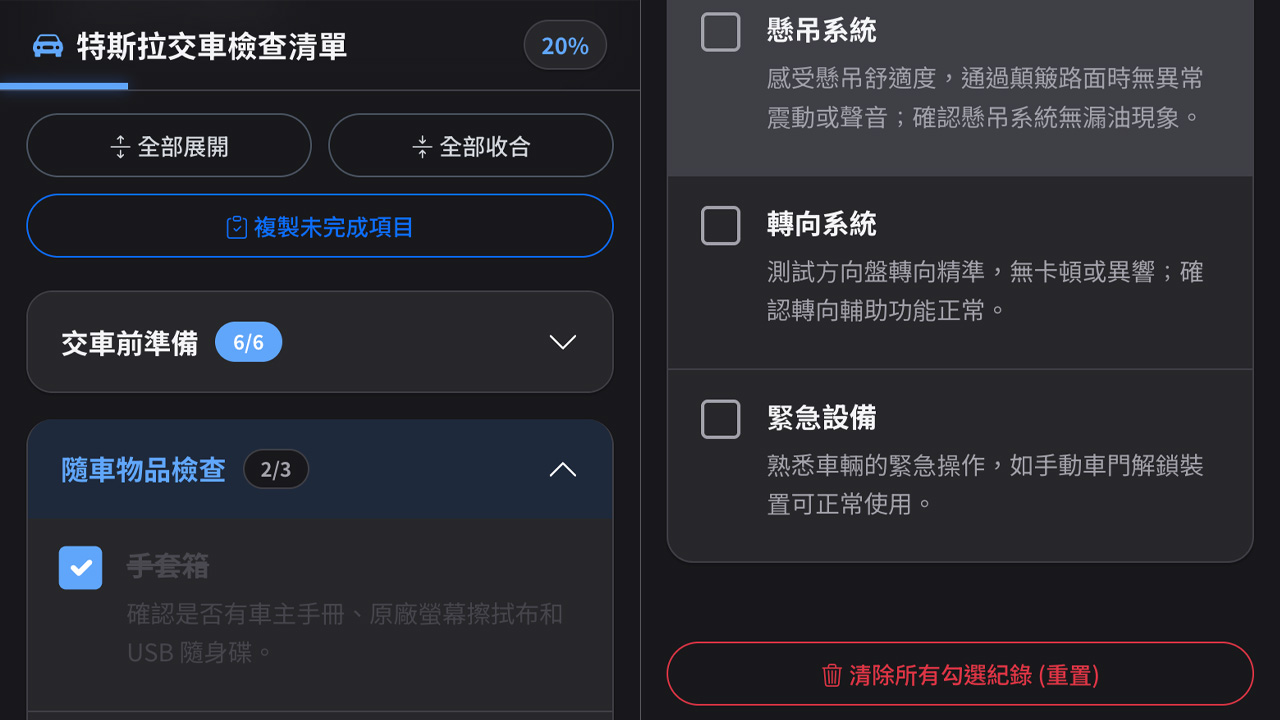Image resolution: width=1280 pixels, height=720 pixels.
Task: Uncheck the 手套箱 checkbox
Action: click(x=81, y=567)
